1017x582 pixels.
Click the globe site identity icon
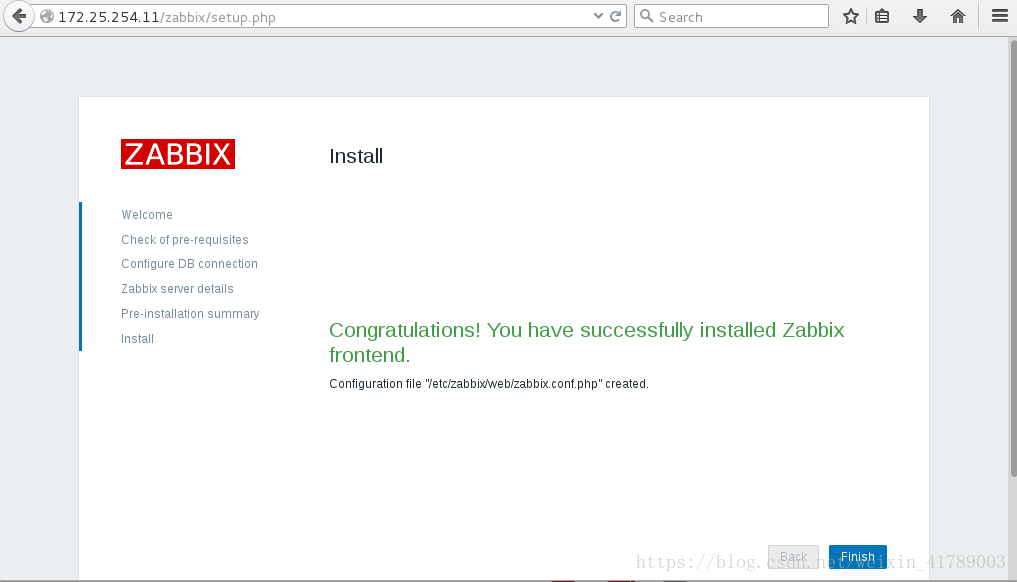(x=47, y=16)
